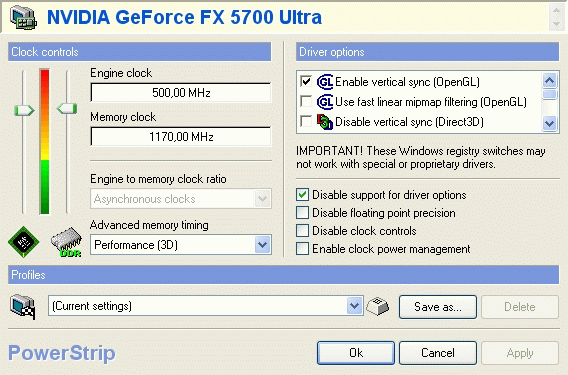Check the Disable clock controls option
Screen dimensions: 568x375
[302, 231]
